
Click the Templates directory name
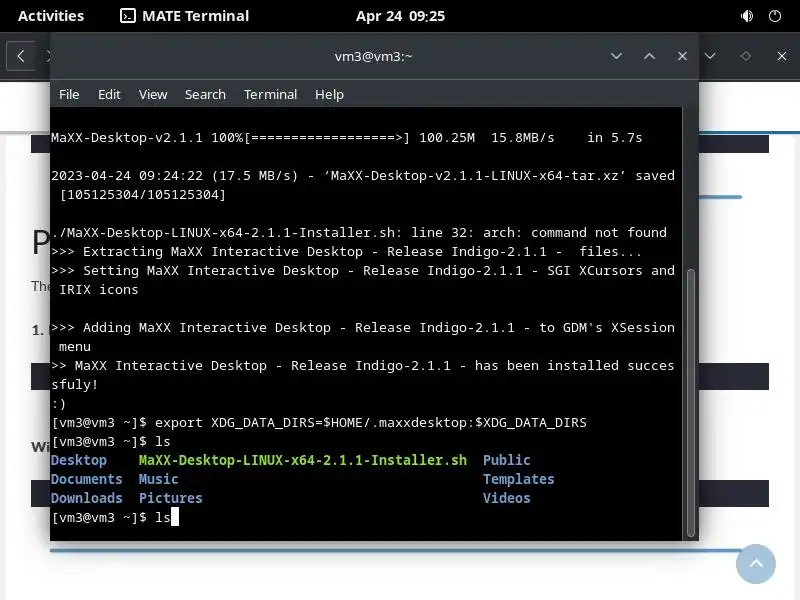[518, 479]
